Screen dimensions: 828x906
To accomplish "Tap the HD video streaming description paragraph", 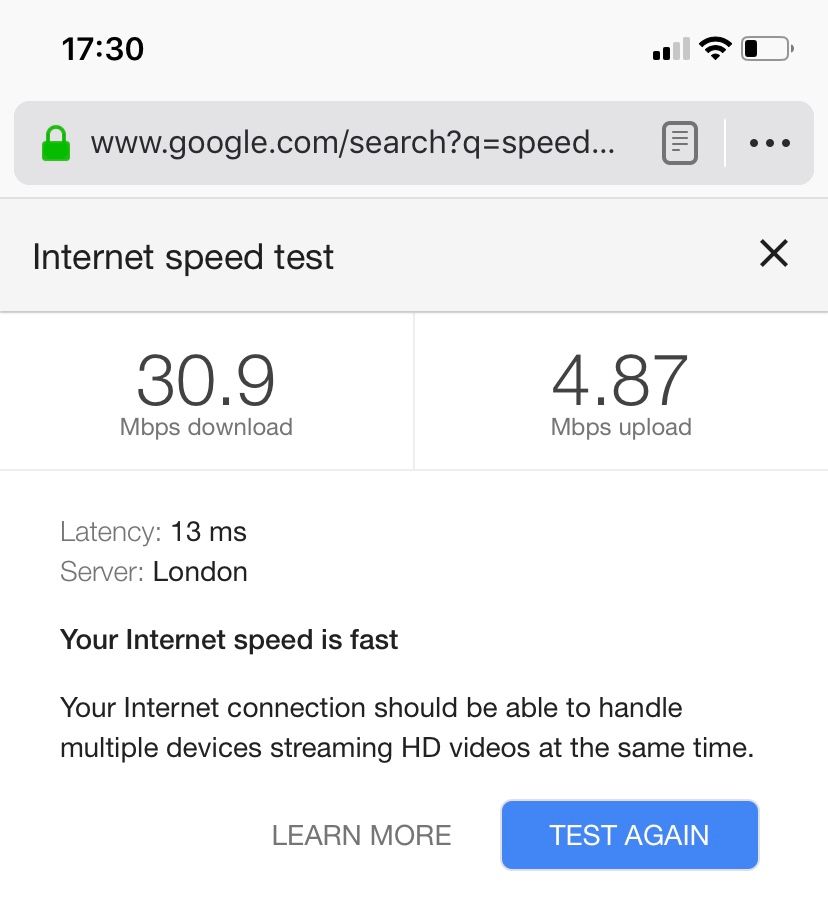I will (x=406, y=728).
